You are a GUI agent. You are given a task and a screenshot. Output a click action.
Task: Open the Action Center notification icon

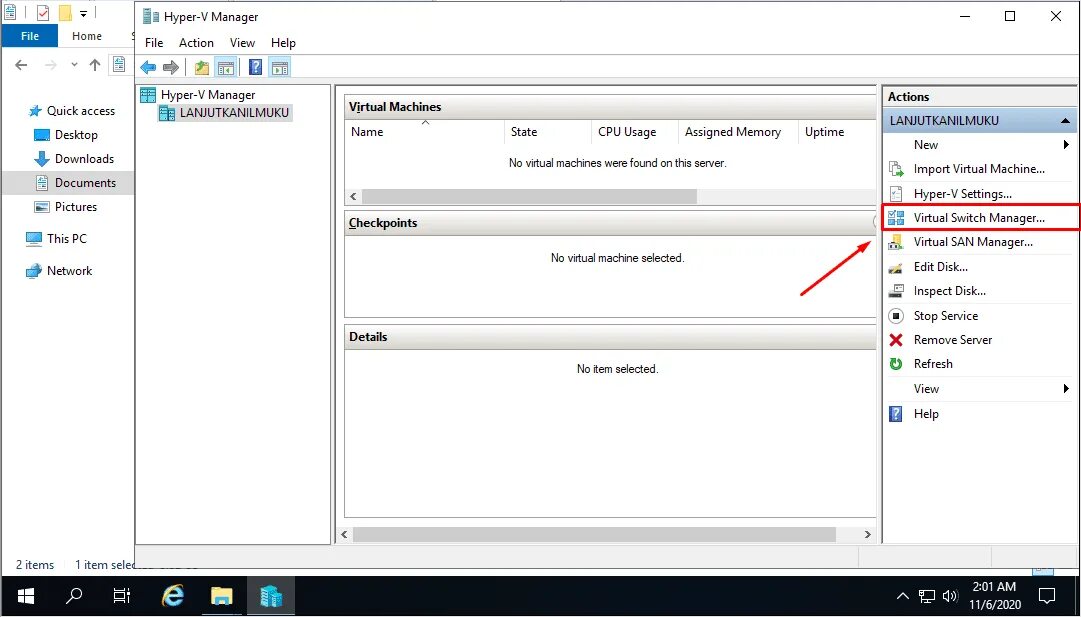pyautogui.click(x=1047, y=596)
